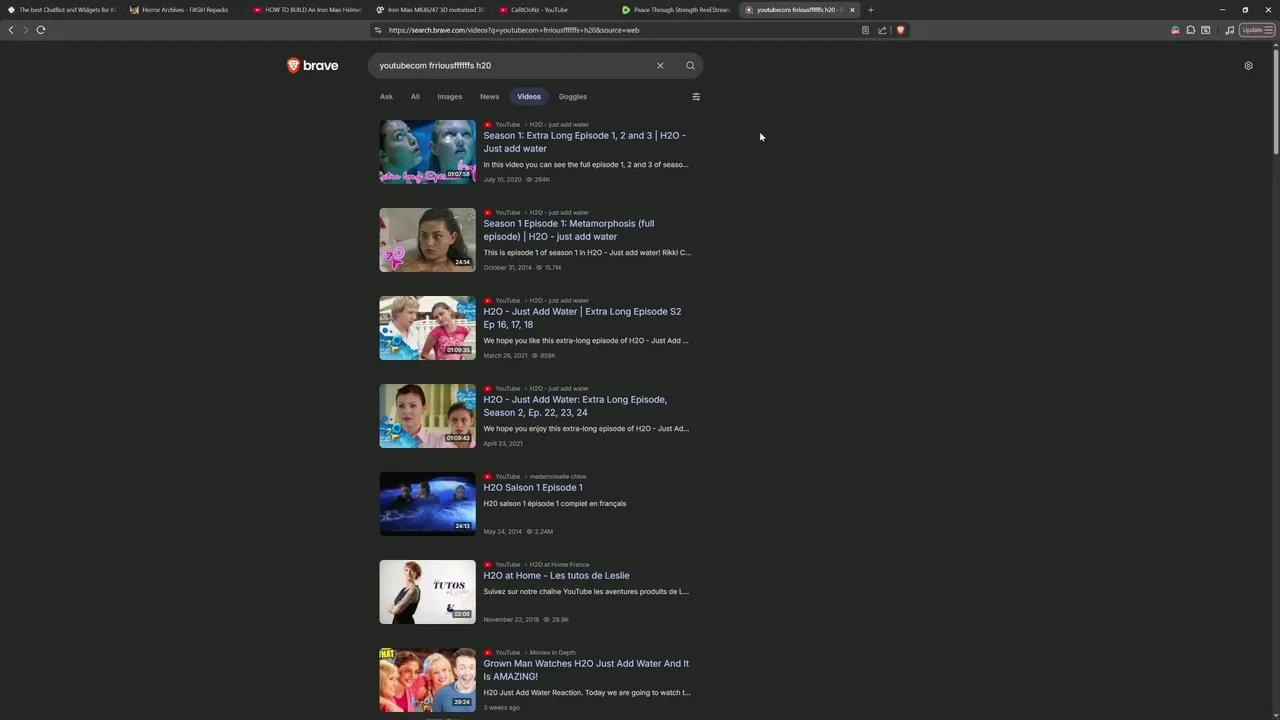
Task: Click the share page icon
Action: pyautogui.click(x=882, y=30)
